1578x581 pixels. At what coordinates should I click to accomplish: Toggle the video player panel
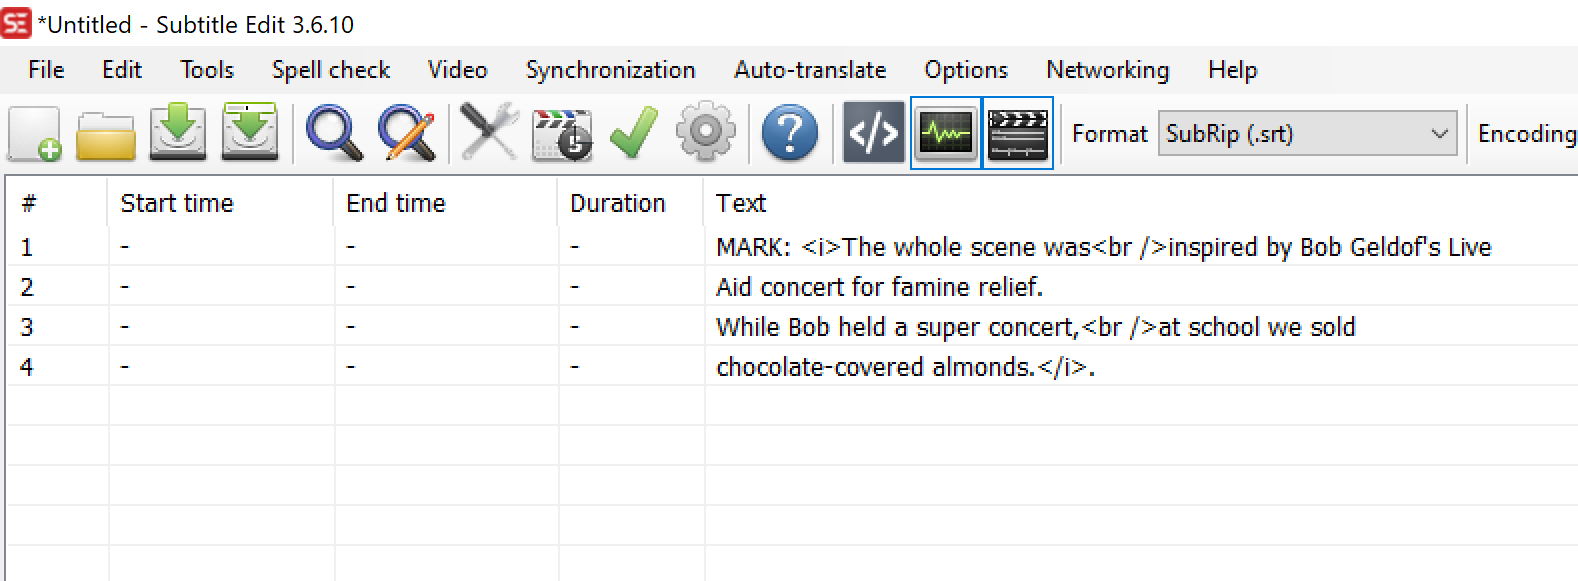click(1017, 133)
